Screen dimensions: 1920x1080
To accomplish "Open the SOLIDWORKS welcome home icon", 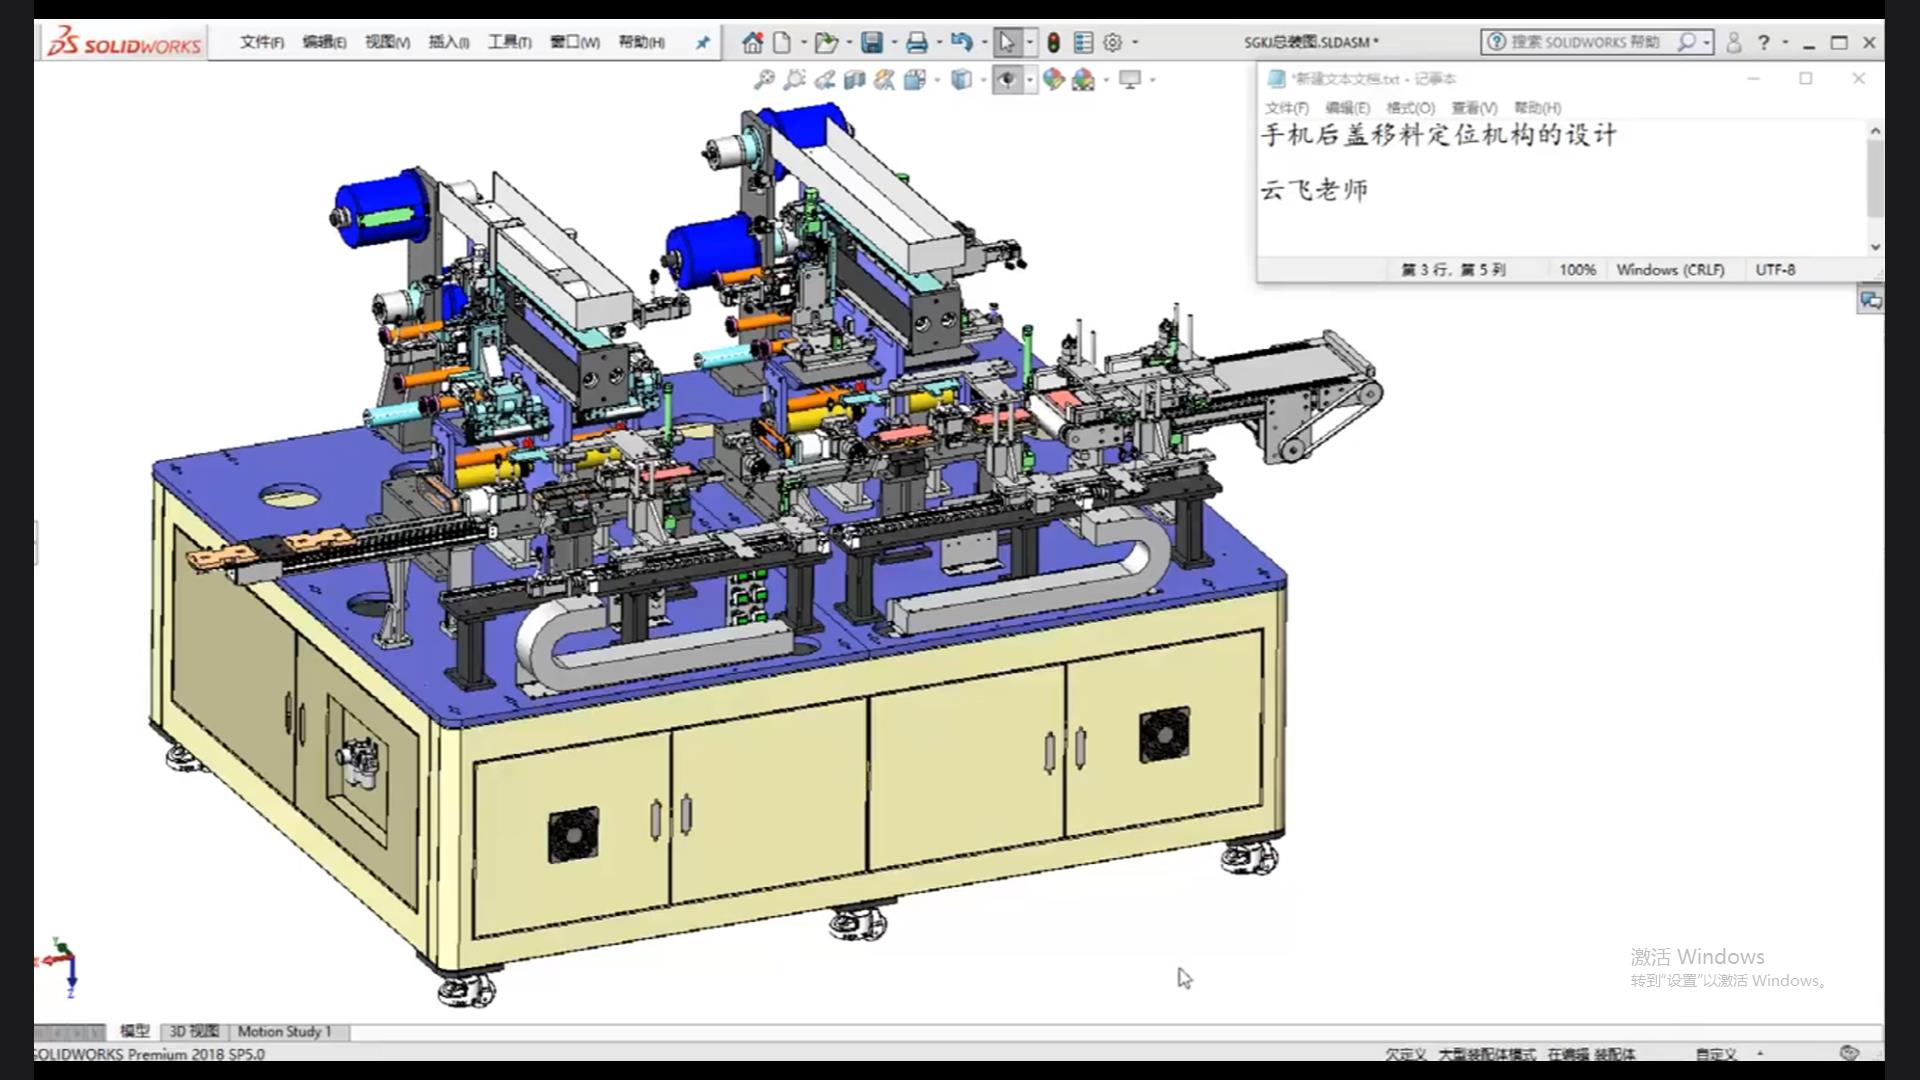I will coord(753,42).
